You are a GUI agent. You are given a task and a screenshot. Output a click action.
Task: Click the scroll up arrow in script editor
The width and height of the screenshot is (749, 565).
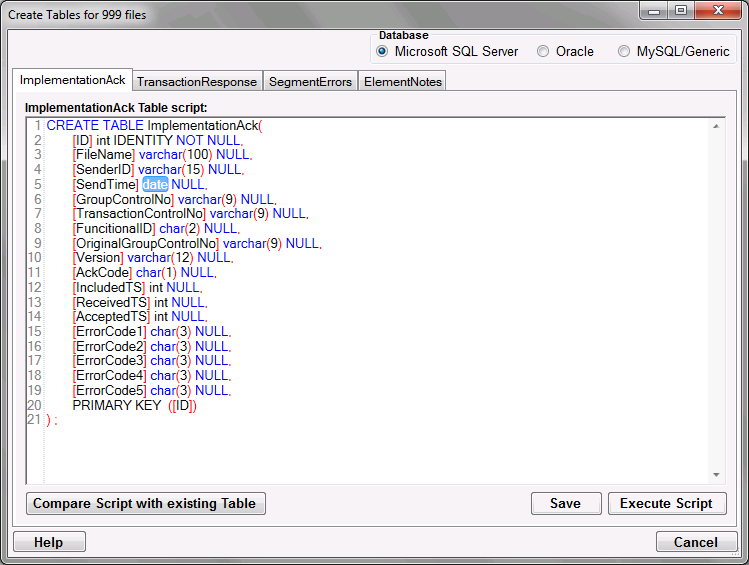pos(717,126)
